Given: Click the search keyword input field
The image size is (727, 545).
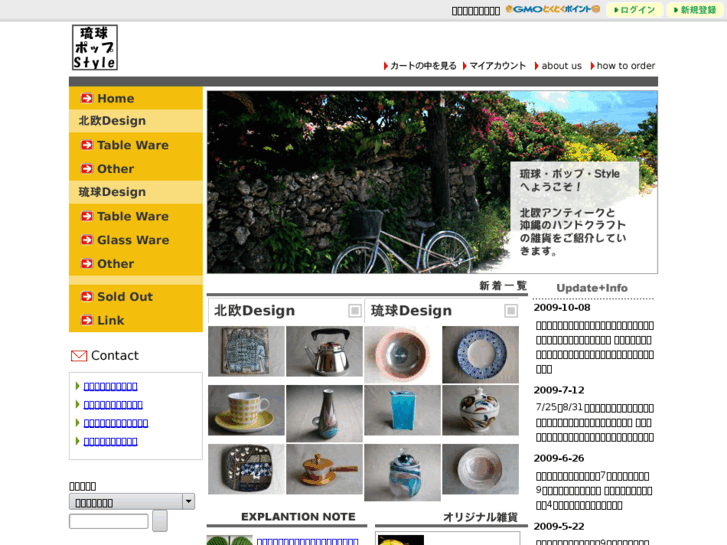Looking at the screenshot, I should pos(108,521).
